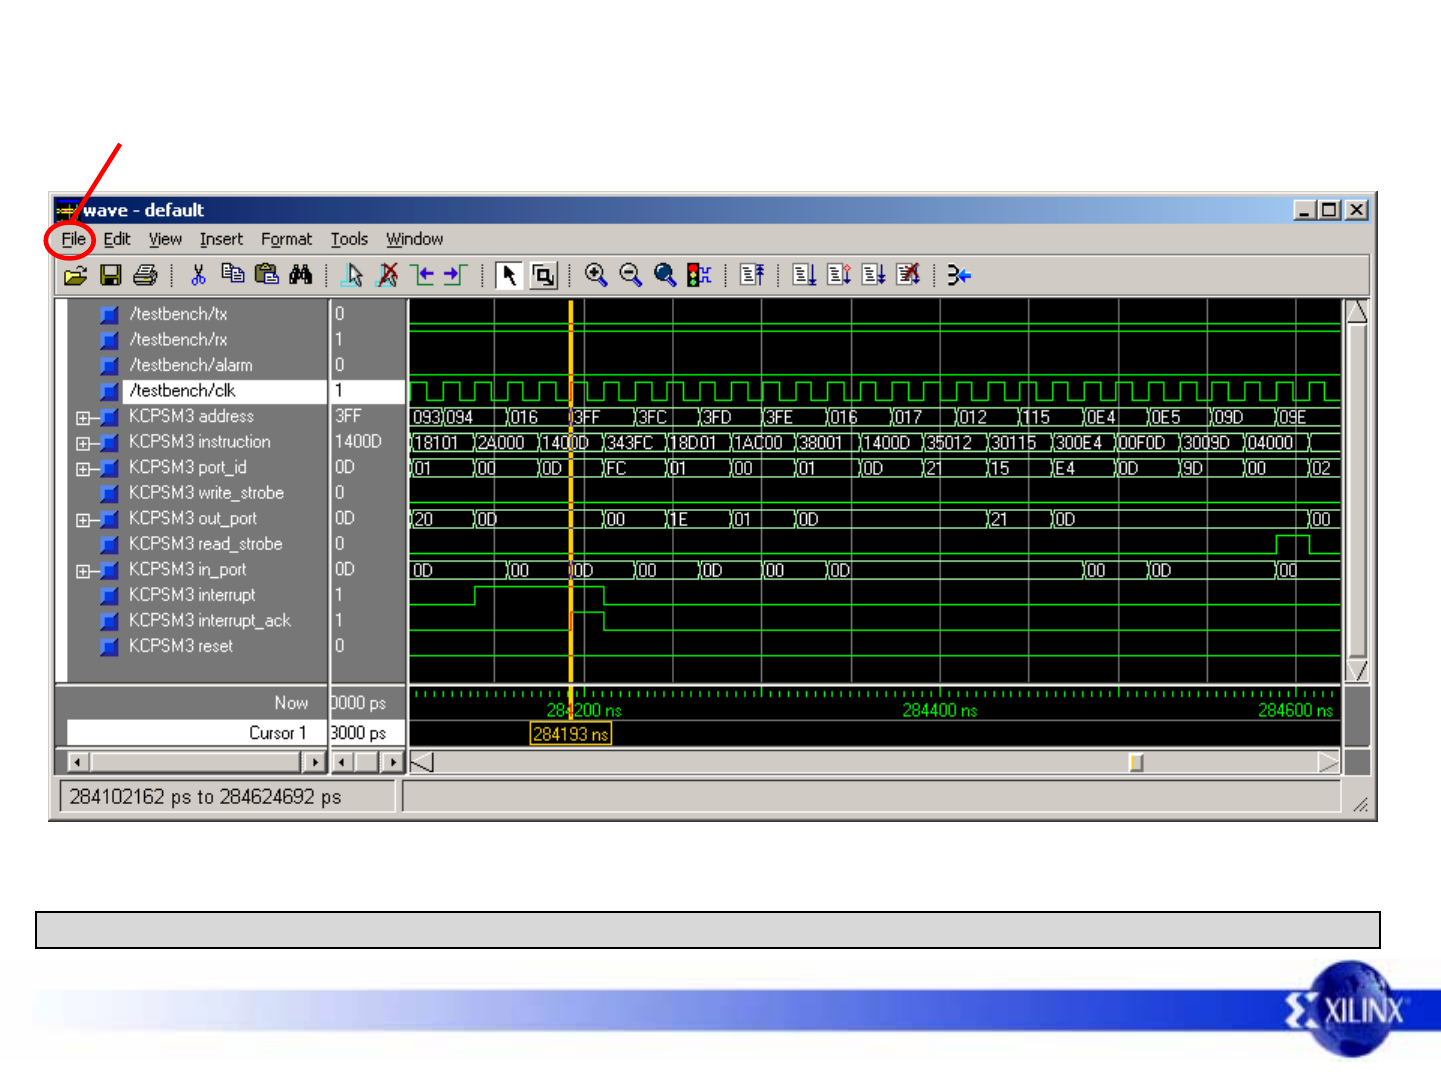Image resolution: width=1441 pixels, height=1080 pixels.
Task: Expand the KCPSM3 instruction signal bus
Action: (x=83, y=443)
